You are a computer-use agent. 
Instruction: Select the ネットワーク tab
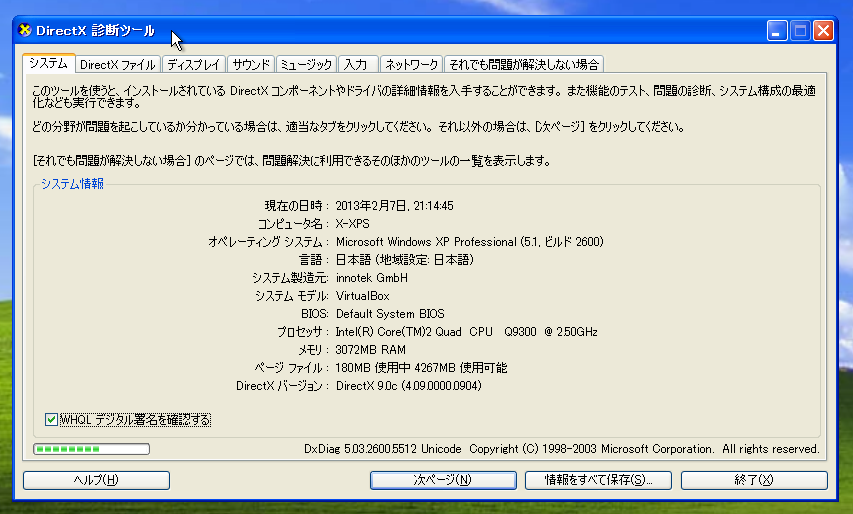pyautogui.click(x=411, y=65)
